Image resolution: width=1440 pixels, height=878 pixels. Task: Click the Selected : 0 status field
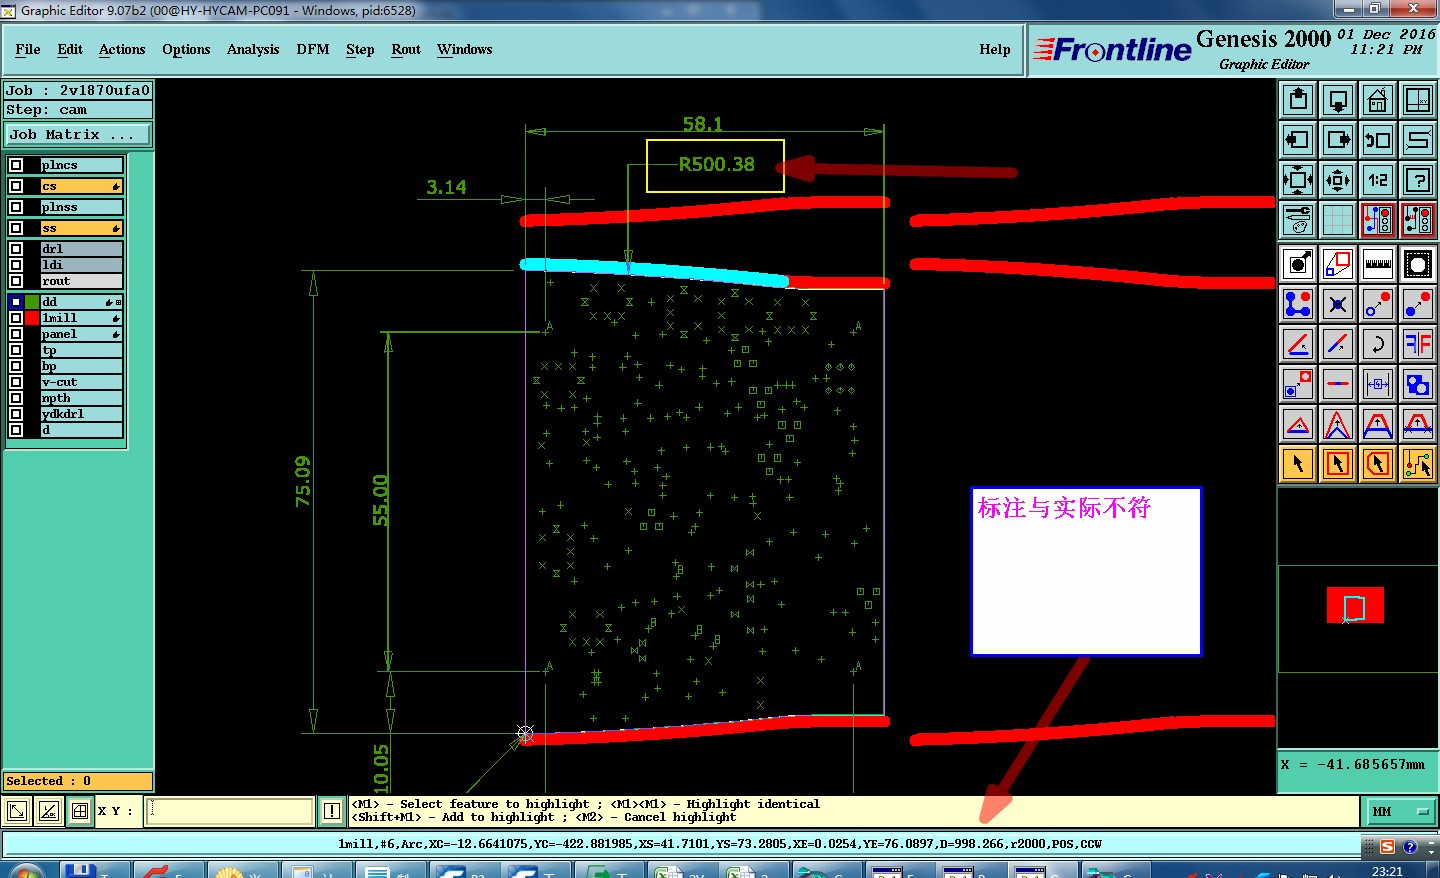click(78, 781)
